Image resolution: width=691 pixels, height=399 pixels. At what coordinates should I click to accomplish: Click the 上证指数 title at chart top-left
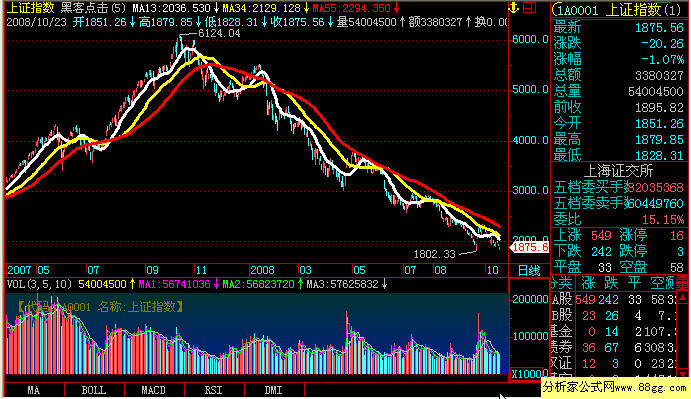pyautogui.click(x=31, y=8)
